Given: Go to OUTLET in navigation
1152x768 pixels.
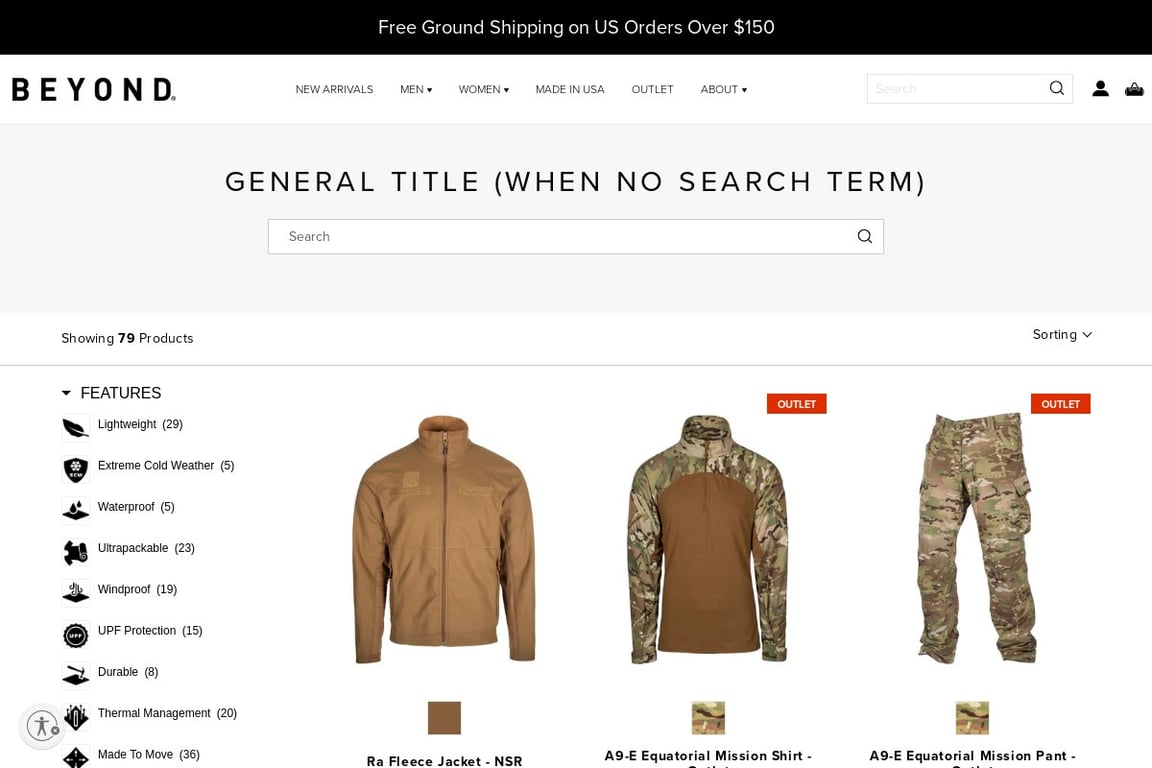Looking at the screenshot, I should [x=652, y=89].
